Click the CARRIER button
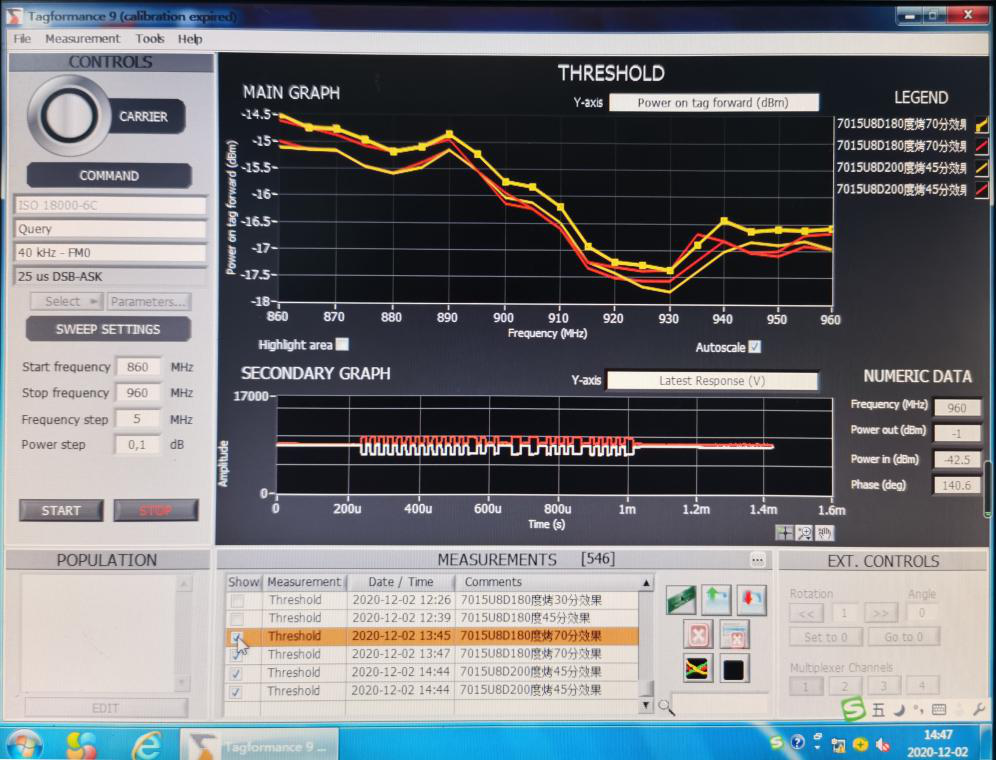 coord(144,117)
